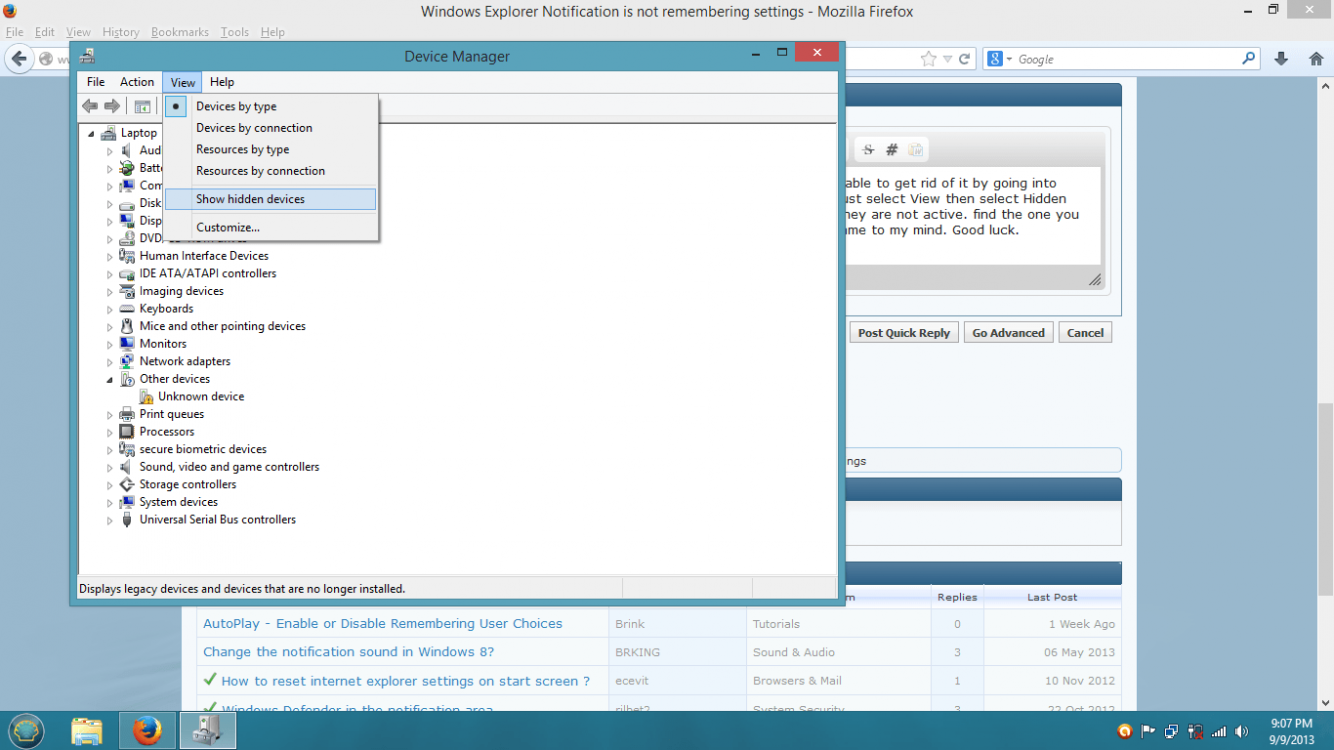Open the Action menu in Device Manager
The image size is (1334, 750).
tap(137, 82)
